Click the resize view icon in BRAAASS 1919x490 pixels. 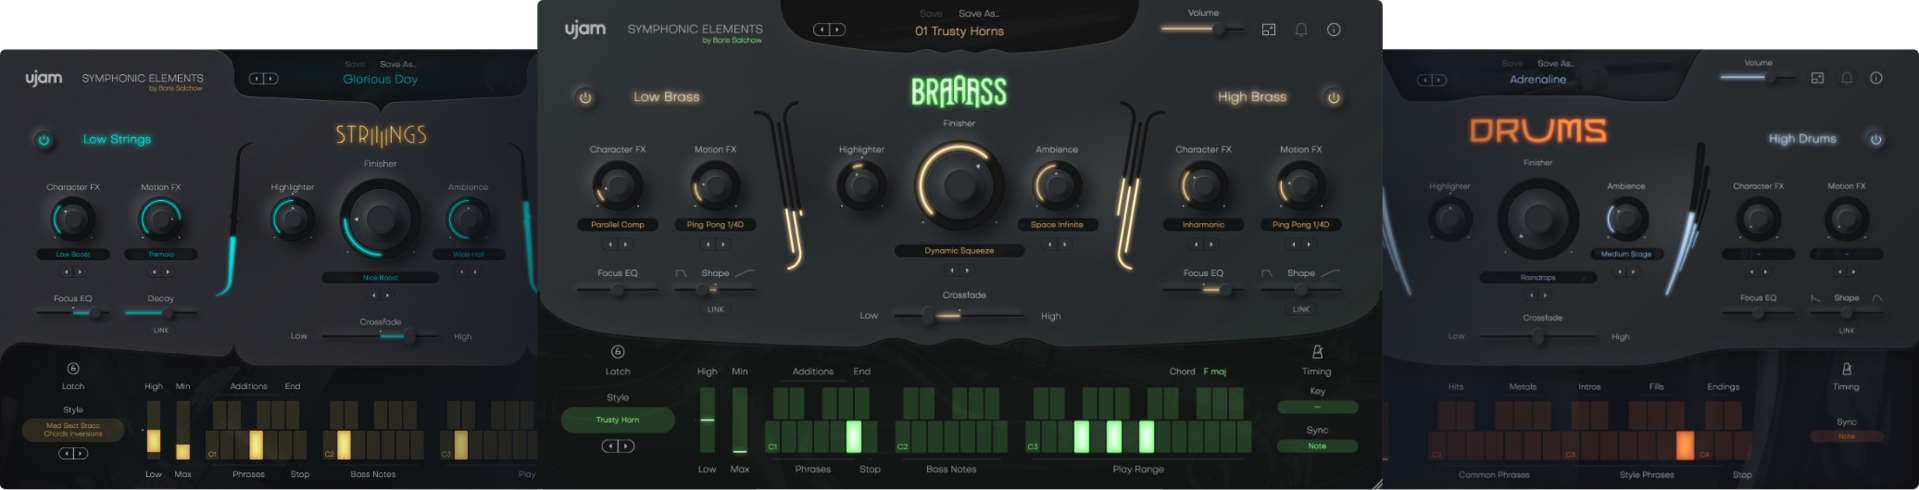[x=1268, y=30]
